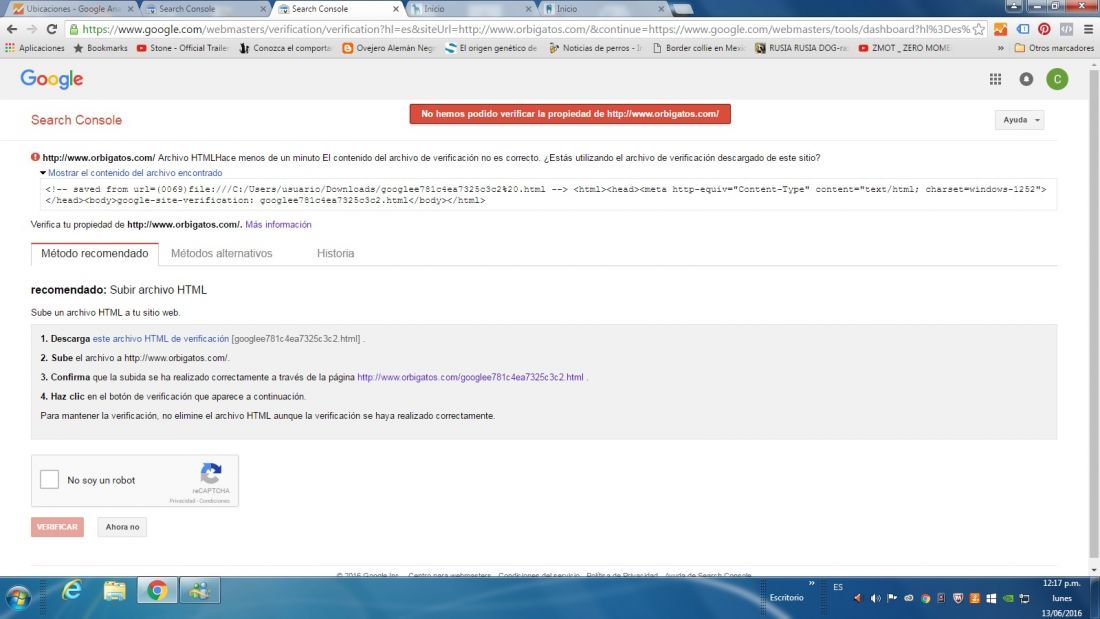Open the RUSIA RUSIA DOG bookmark
The width and height of the screenshot is (1100, 619).
tap(802, 48)
